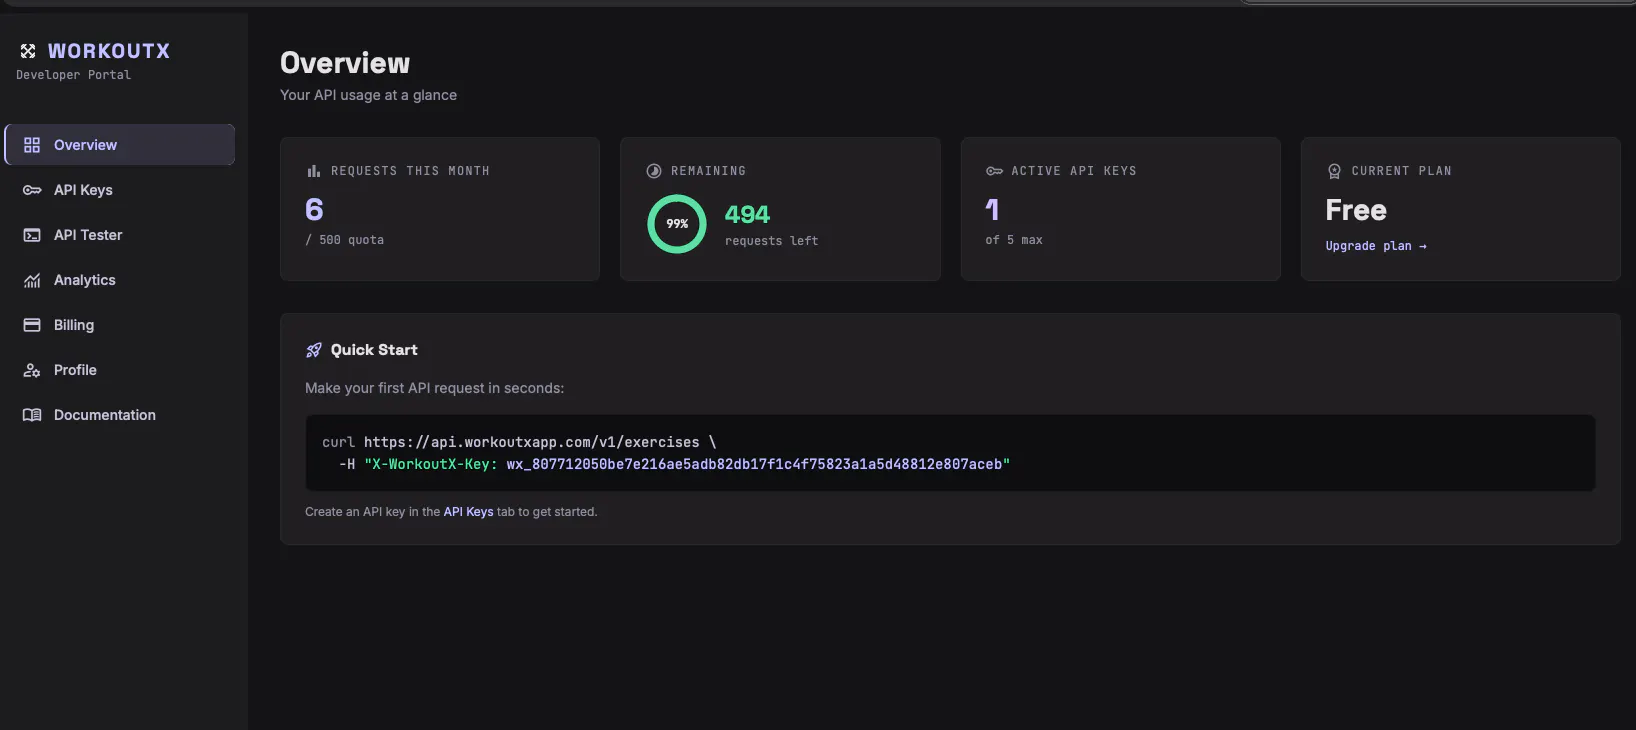Image resolution: width=1636 pixels, height=730 pixels.
Task: Click the X-WorkoutX-Key header string
Action: (687, 464)
